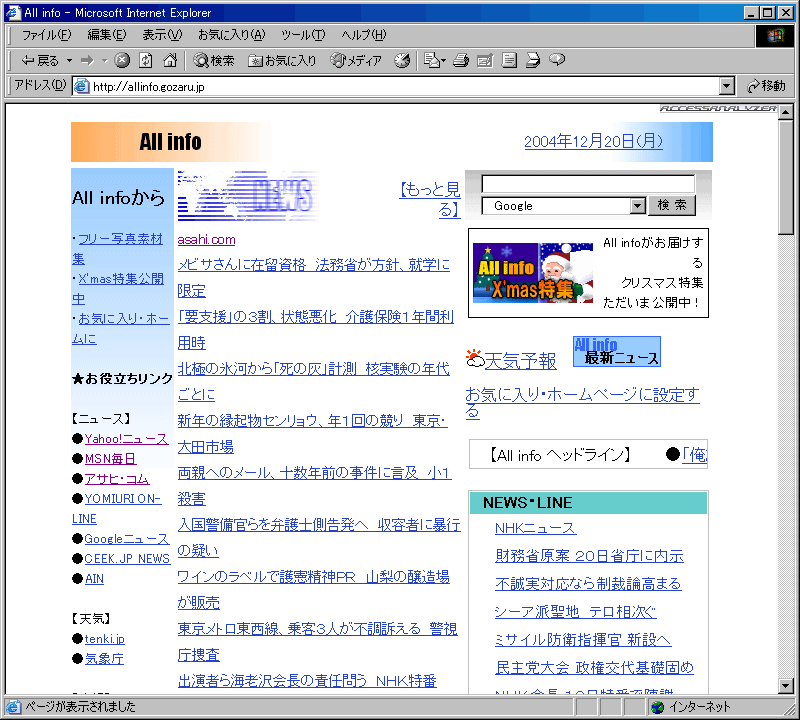
Task: Click the NEWS logo banner image
Action: click(x=248, y=196)
